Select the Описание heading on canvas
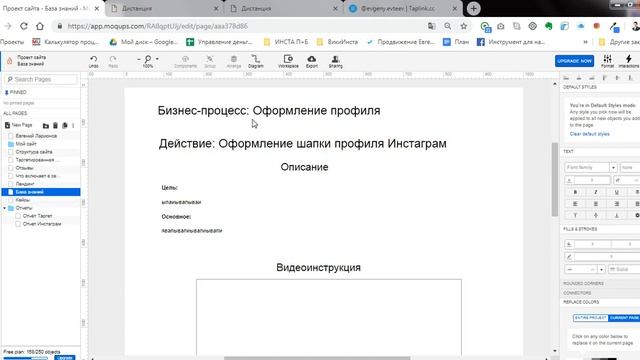 point(304,167)
